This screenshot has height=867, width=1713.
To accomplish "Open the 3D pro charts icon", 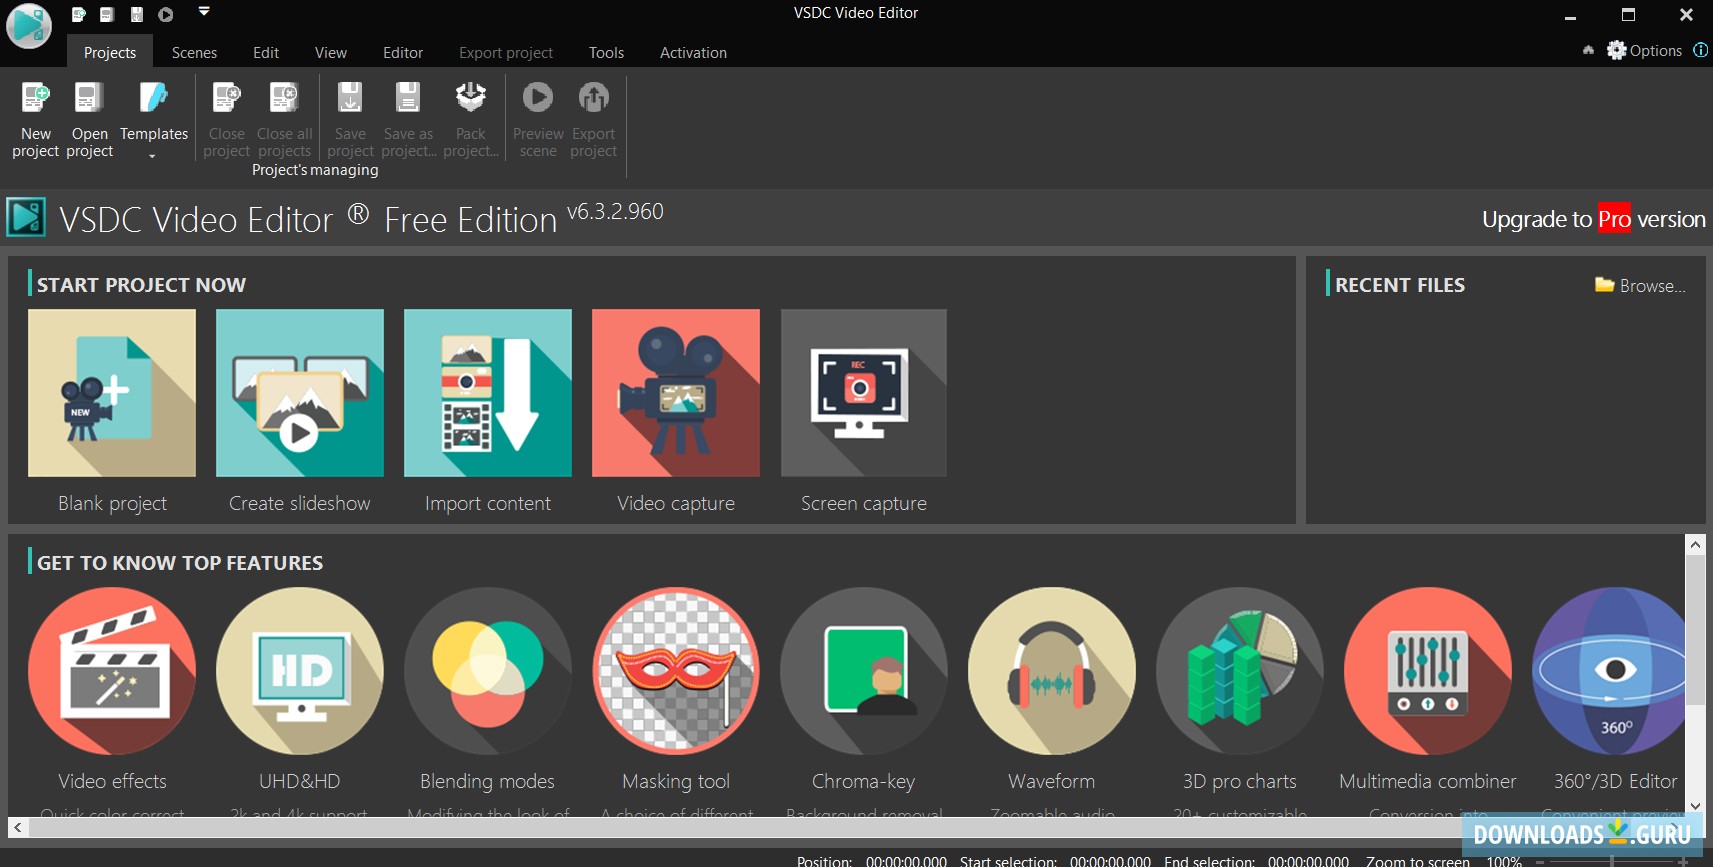I will (1240, 670).
